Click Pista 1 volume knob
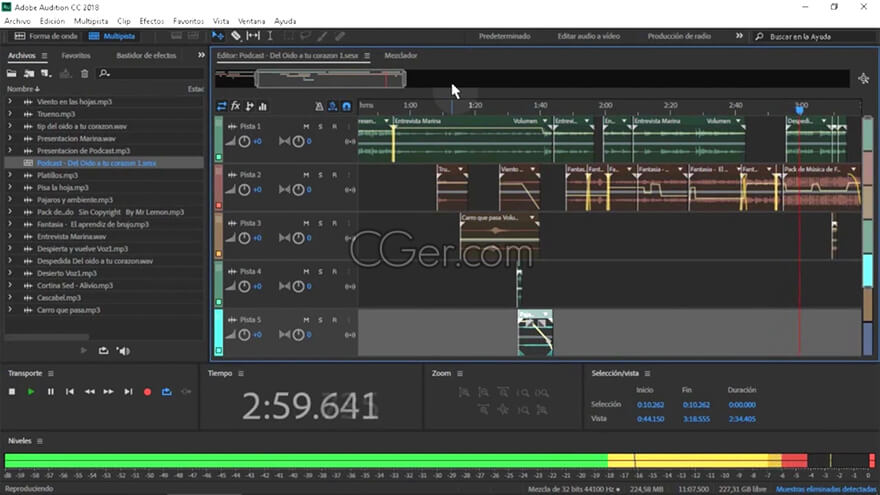 point(244,141)
